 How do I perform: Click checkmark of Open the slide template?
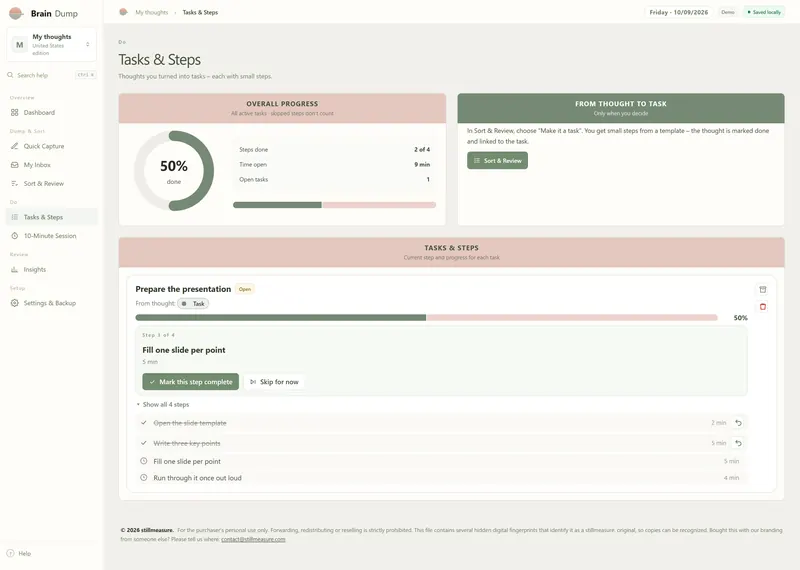pyautogui.click(x=144, y=423)
